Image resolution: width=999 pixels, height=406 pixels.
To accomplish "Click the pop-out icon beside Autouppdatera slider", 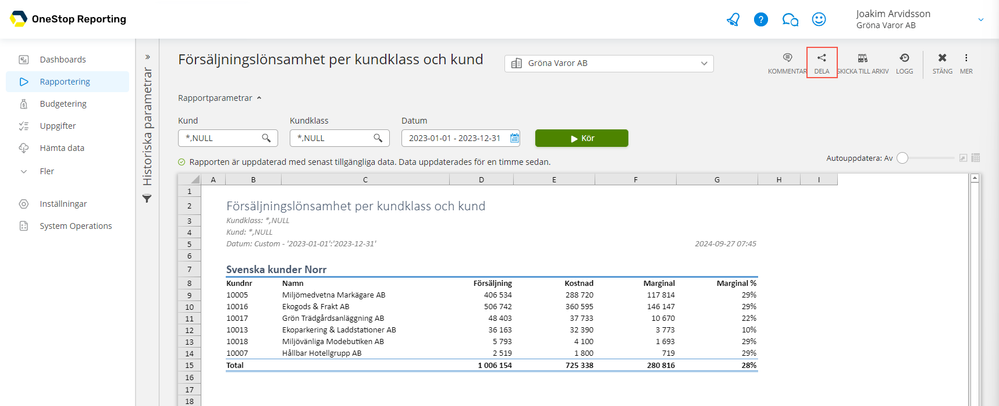I will (x=963, y=157).
